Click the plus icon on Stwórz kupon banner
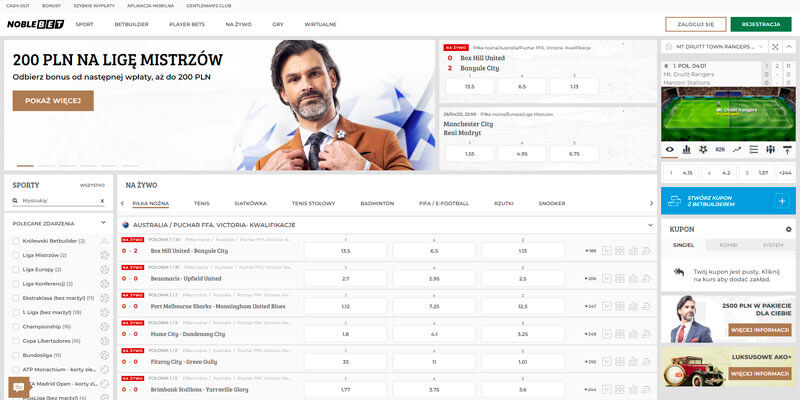800x400 pixels. (x=783, y=201)
